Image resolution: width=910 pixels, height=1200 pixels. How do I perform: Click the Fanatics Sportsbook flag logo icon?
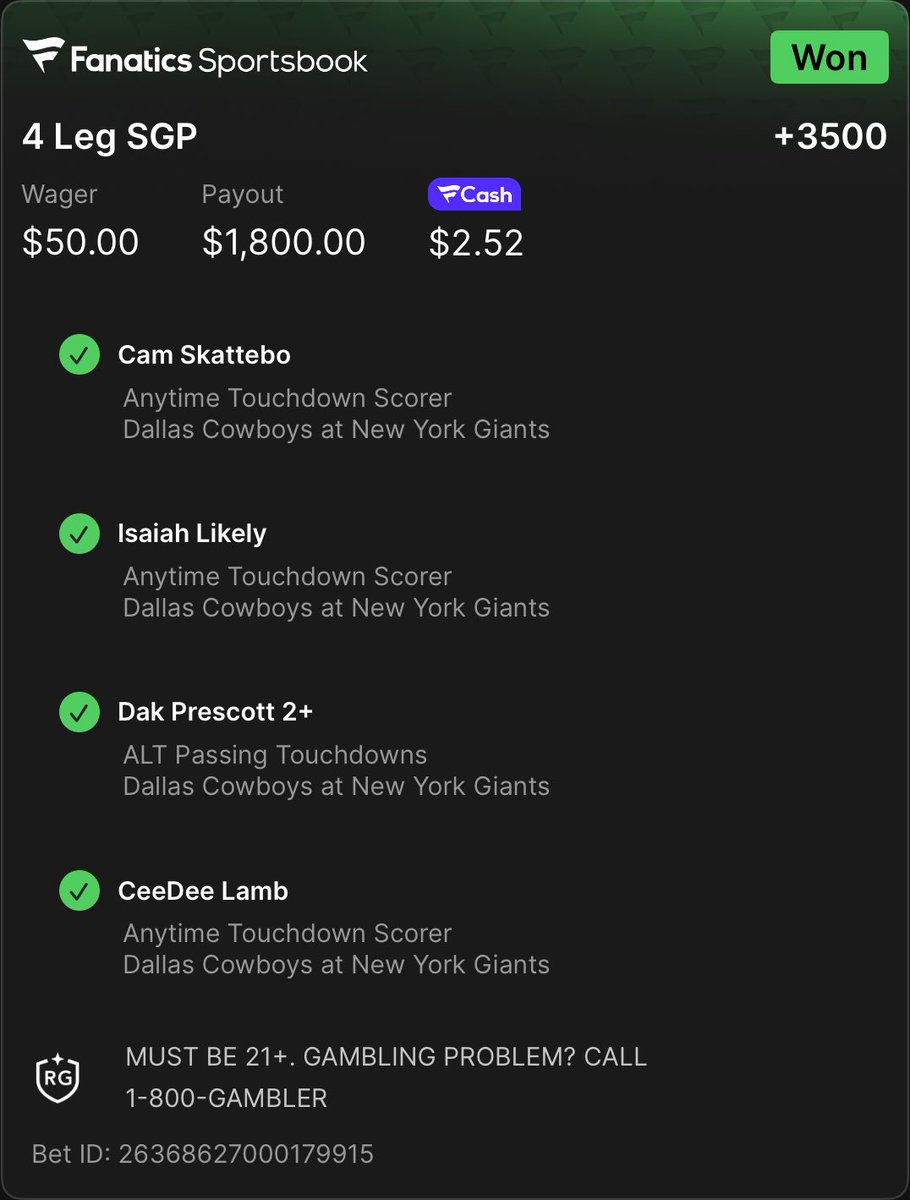(x=44, y=56)
